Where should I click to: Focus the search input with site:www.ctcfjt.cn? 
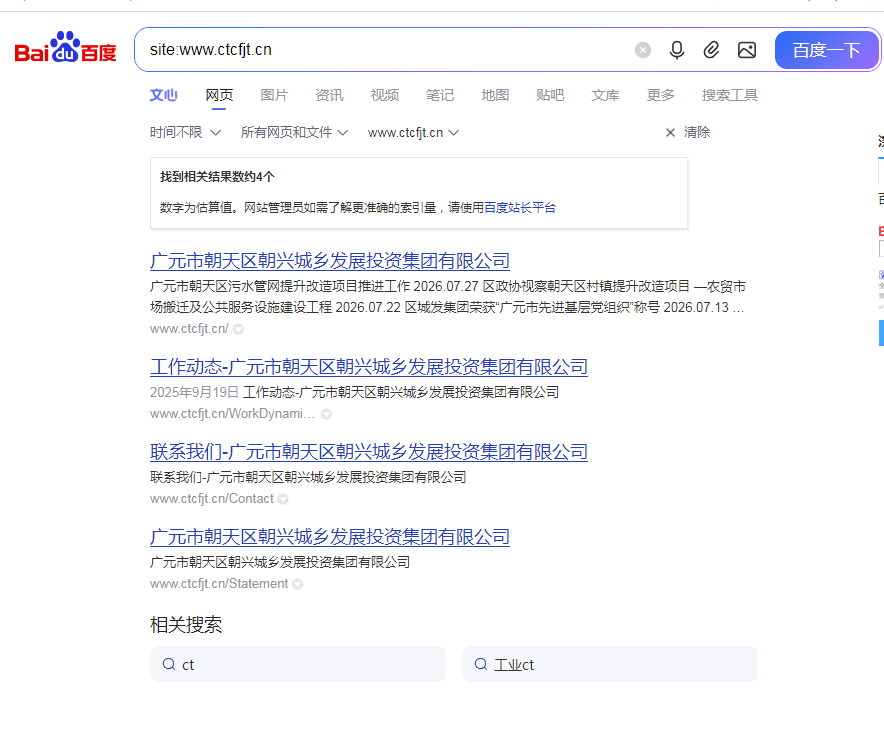coord(383,50)
